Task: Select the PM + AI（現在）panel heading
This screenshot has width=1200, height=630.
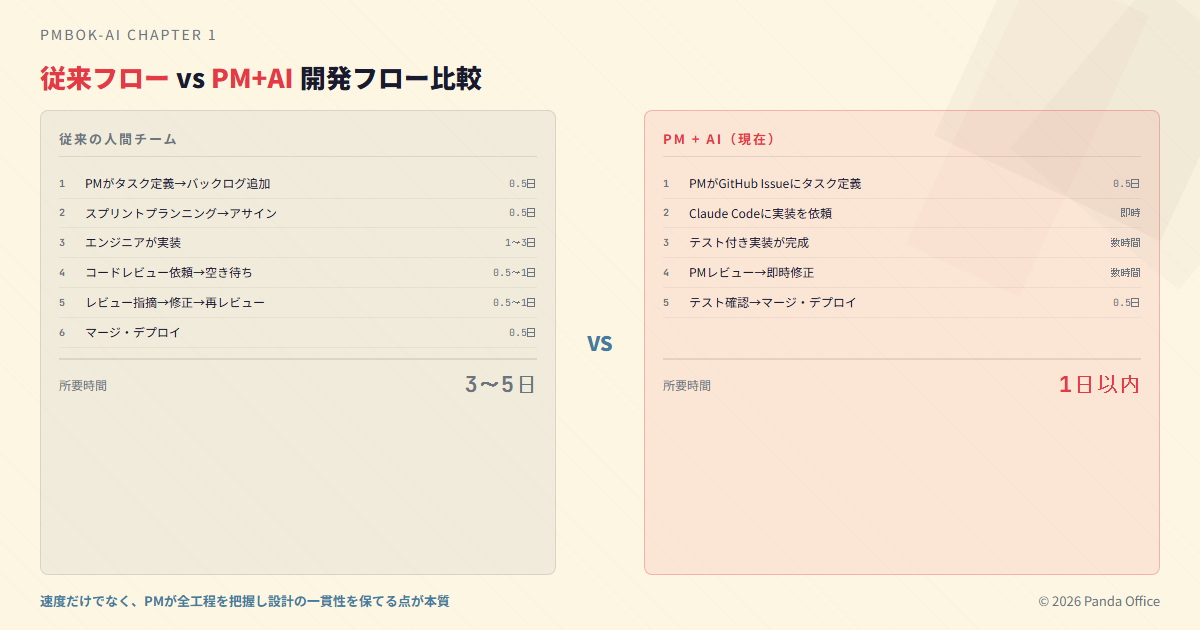Action: [x=720, y=139]
